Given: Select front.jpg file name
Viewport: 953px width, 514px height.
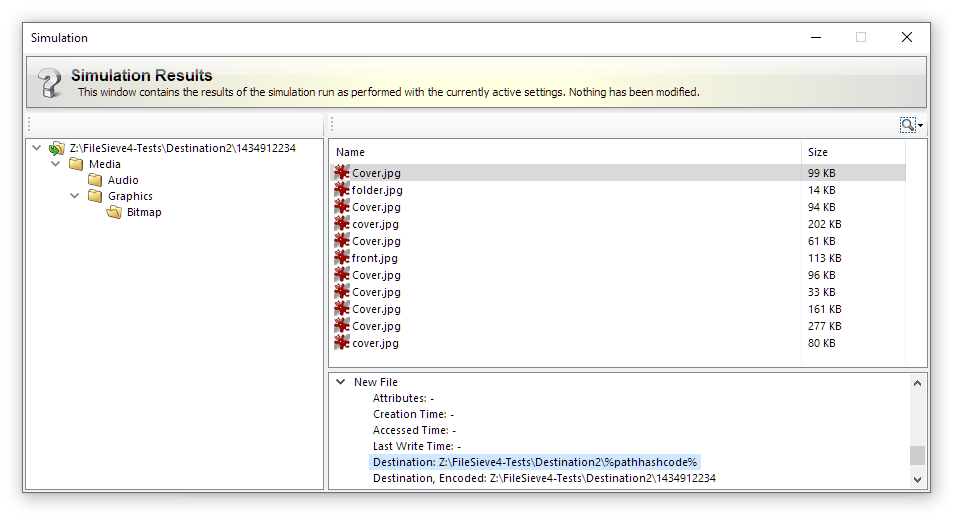Looking at the screenshot, I should 374,258.
